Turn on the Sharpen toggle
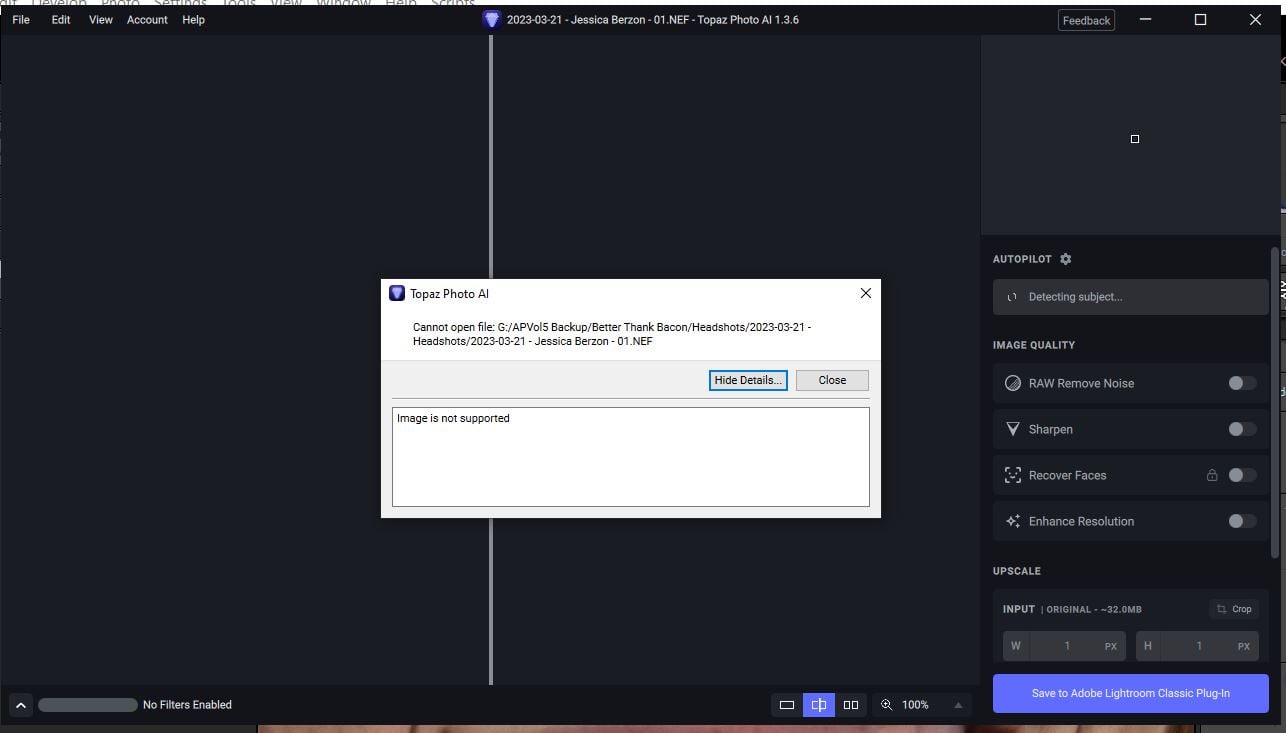 tap(1241, 429)
